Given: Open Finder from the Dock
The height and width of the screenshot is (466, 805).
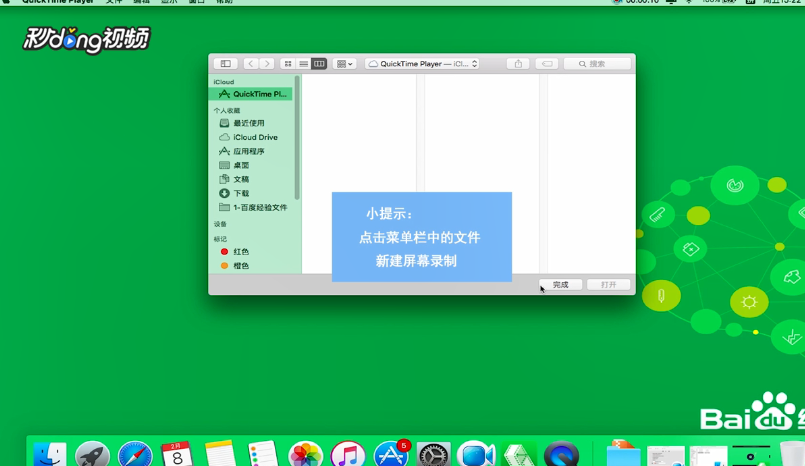Looking at the screenshot, I should click(x=50, y=454).
